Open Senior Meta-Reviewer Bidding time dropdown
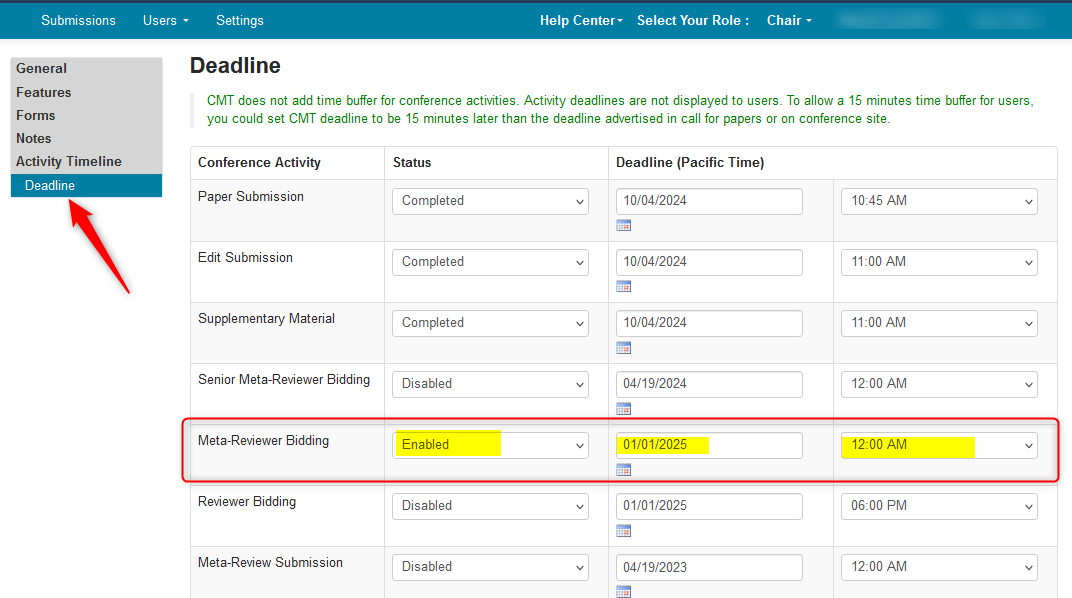The image size is (1072, 598). [939, 384]
